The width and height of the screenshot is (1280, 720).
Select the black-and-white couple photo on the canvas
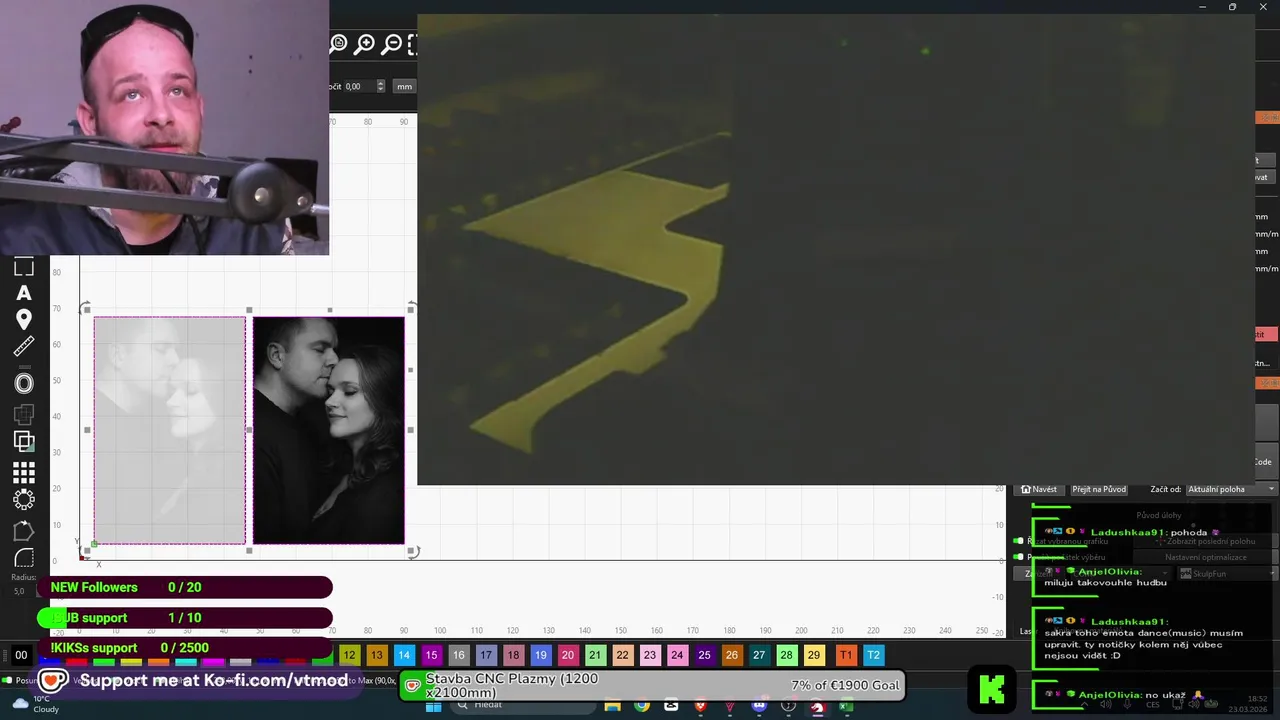(329, 430)
